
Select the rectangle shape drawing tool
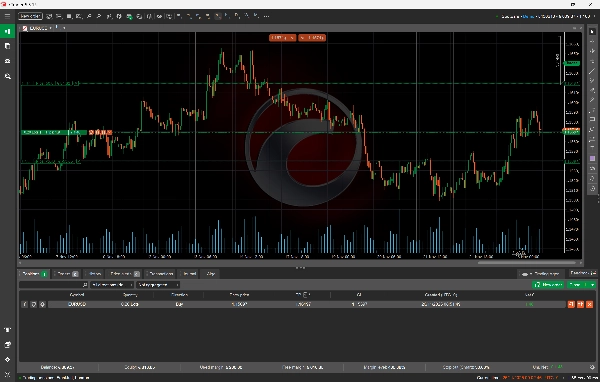click(592, 119)
